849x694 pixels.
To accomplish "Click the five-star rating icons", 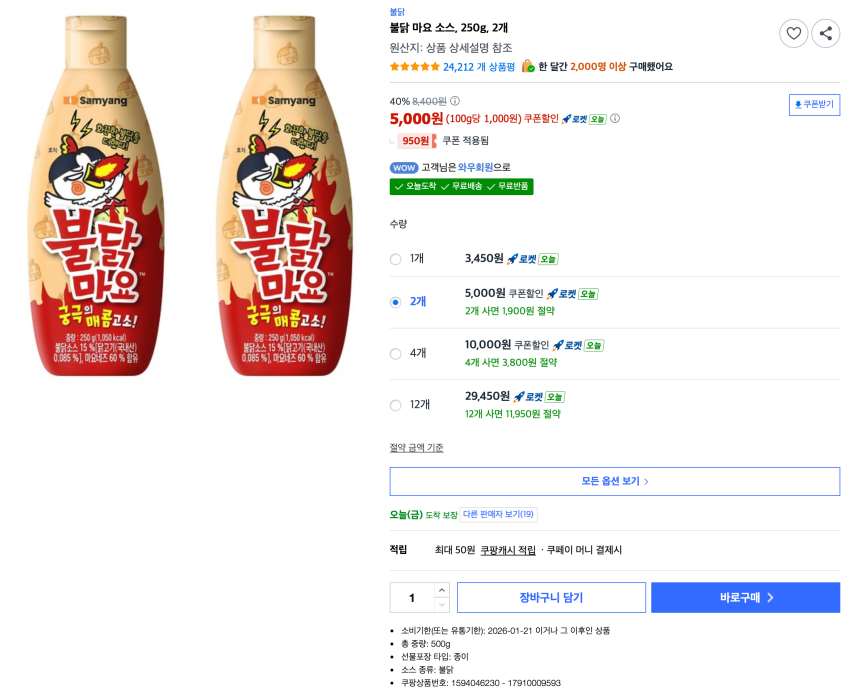I will click(414, 67).
